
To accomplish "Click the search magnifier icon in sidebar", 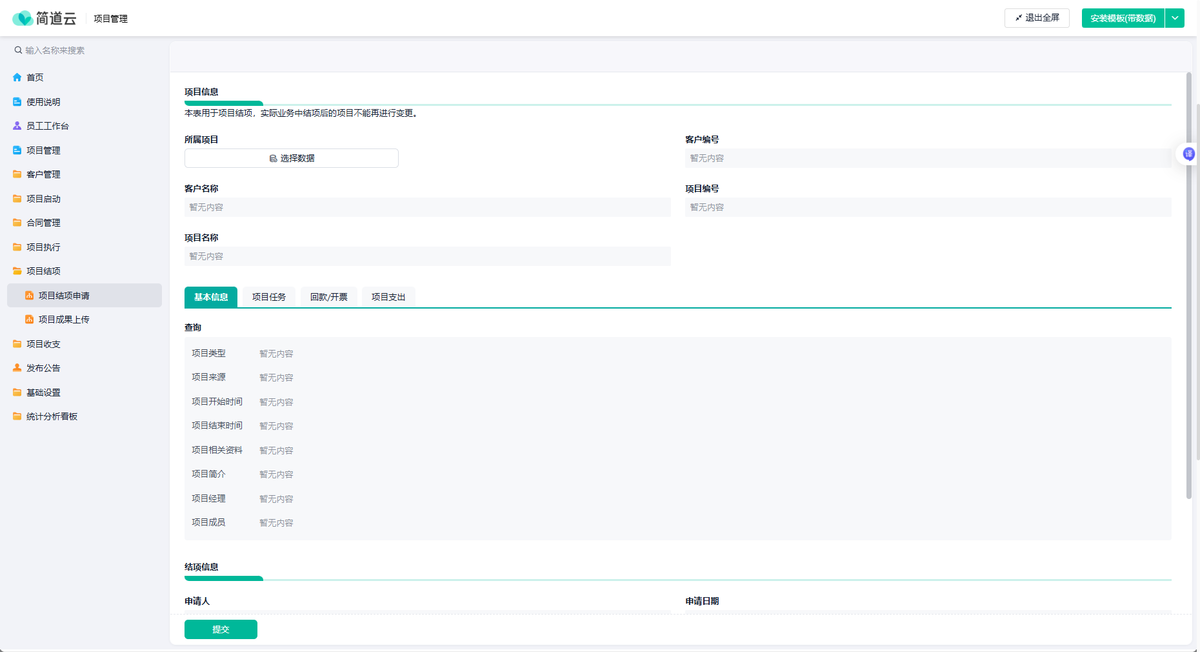I will coord(18,50).
